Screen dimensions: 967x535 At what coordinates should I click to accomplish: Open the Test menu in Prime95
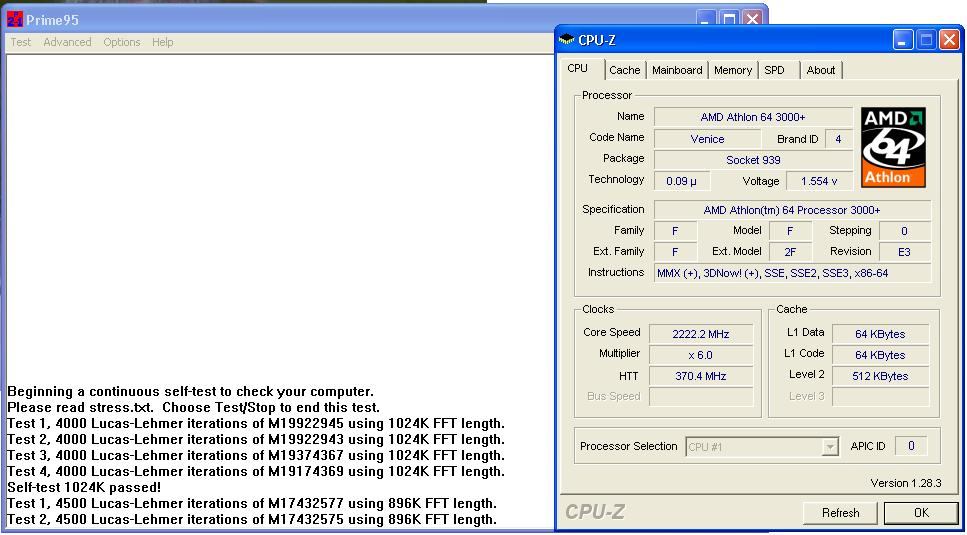coord(20,42)
